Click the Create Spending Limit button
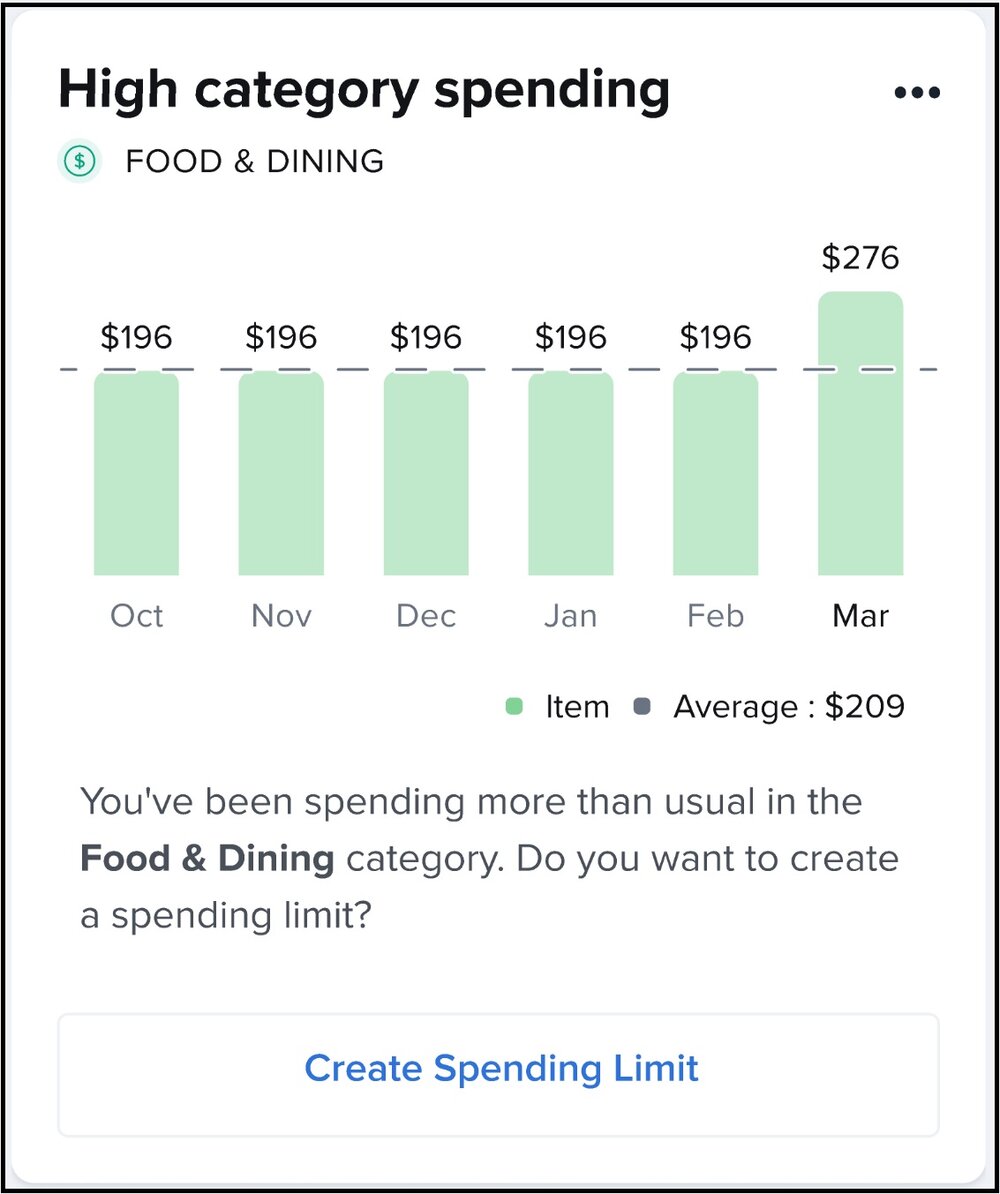This screenshot has height=1194, width=1000. point(499,1074)
